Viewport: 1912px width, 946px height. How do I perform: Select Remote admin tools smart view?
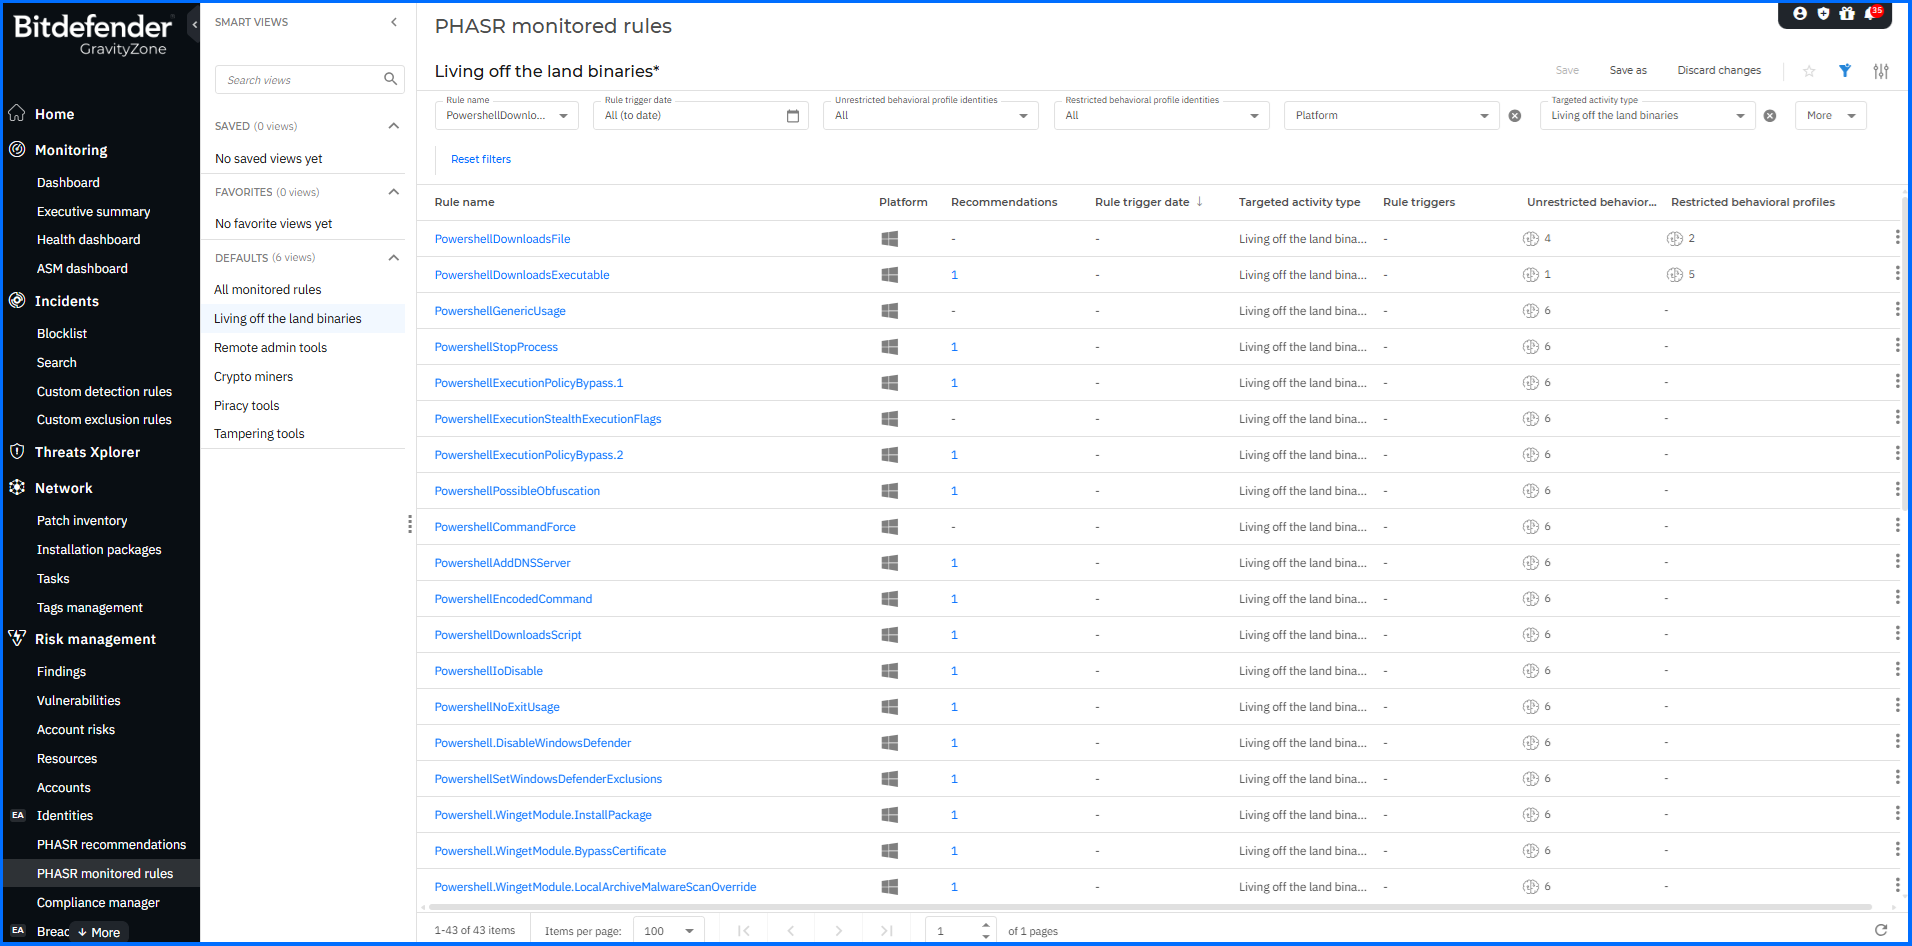[x=270, y=348]
